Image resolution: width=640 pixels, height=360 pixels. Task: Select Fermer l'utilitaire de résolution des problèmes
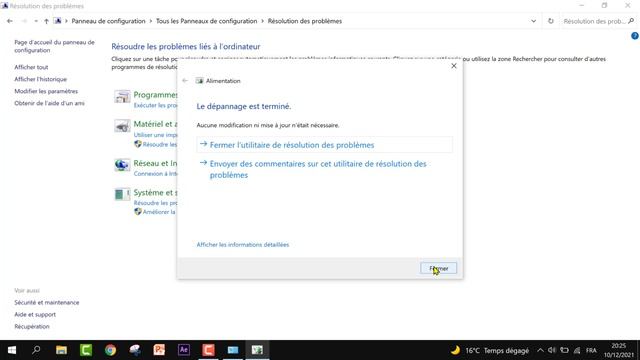click(324, 145)
